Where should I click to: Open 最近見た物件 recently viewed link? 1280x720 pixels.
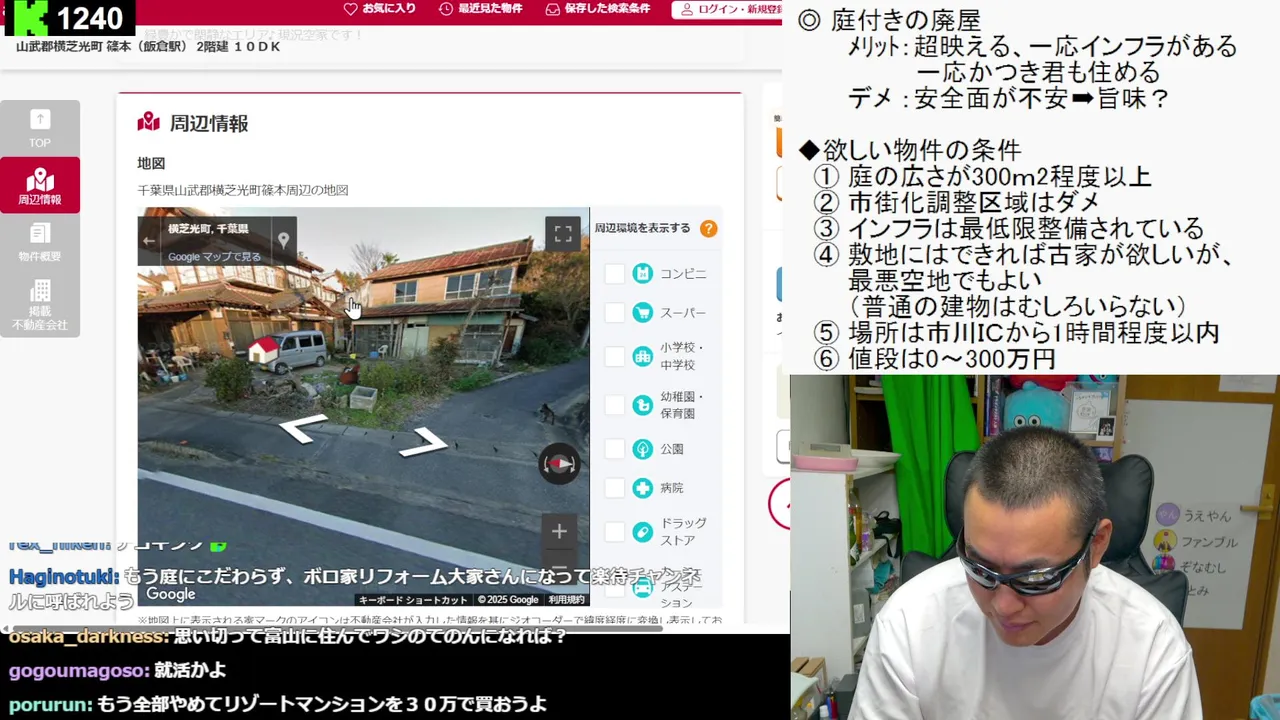(480, 9)
